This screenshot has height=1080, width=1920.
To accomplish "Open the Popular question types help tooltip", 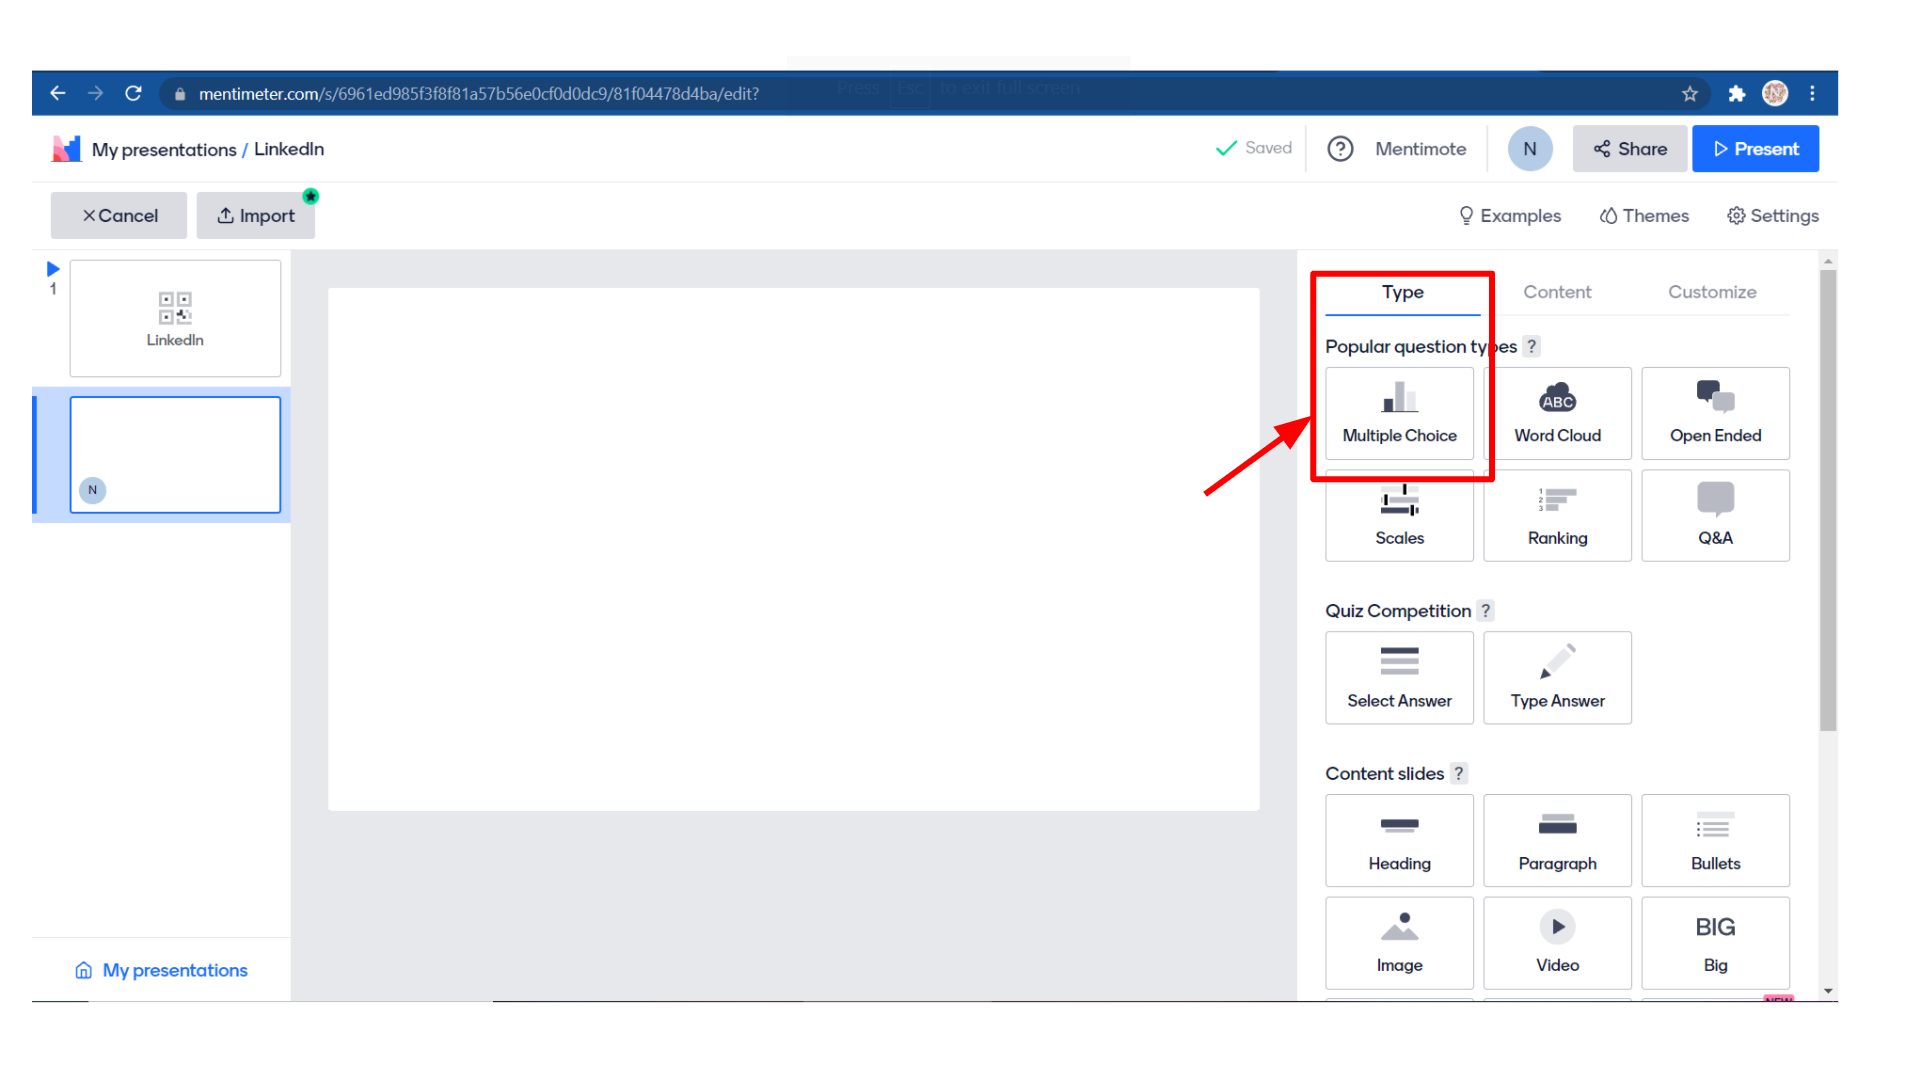I will [1532, 346].
